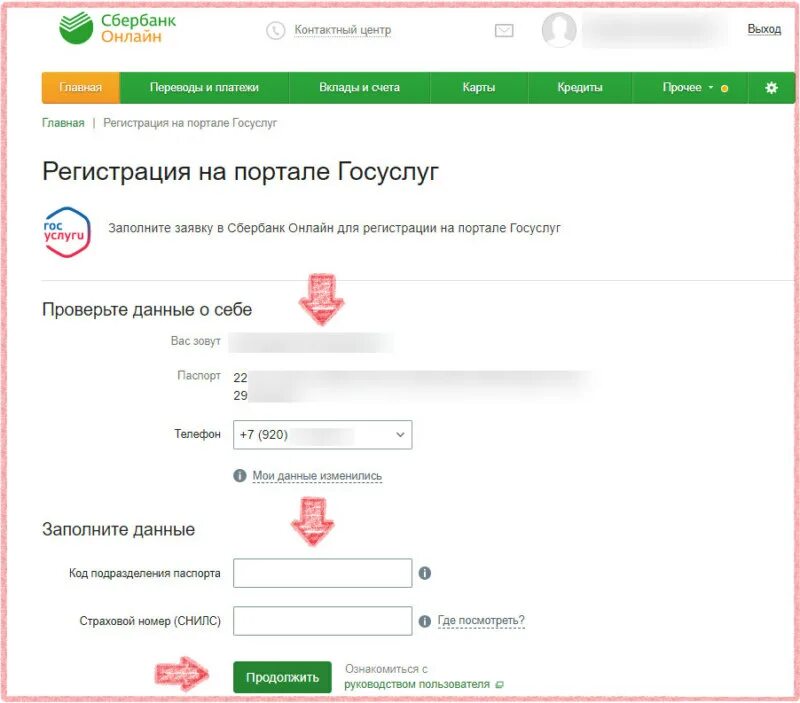Viewport: 800px width, 703px height.
Task: Click the Регистрация на портале Госуслуг breadcrumb text
Action: [190, 123]
